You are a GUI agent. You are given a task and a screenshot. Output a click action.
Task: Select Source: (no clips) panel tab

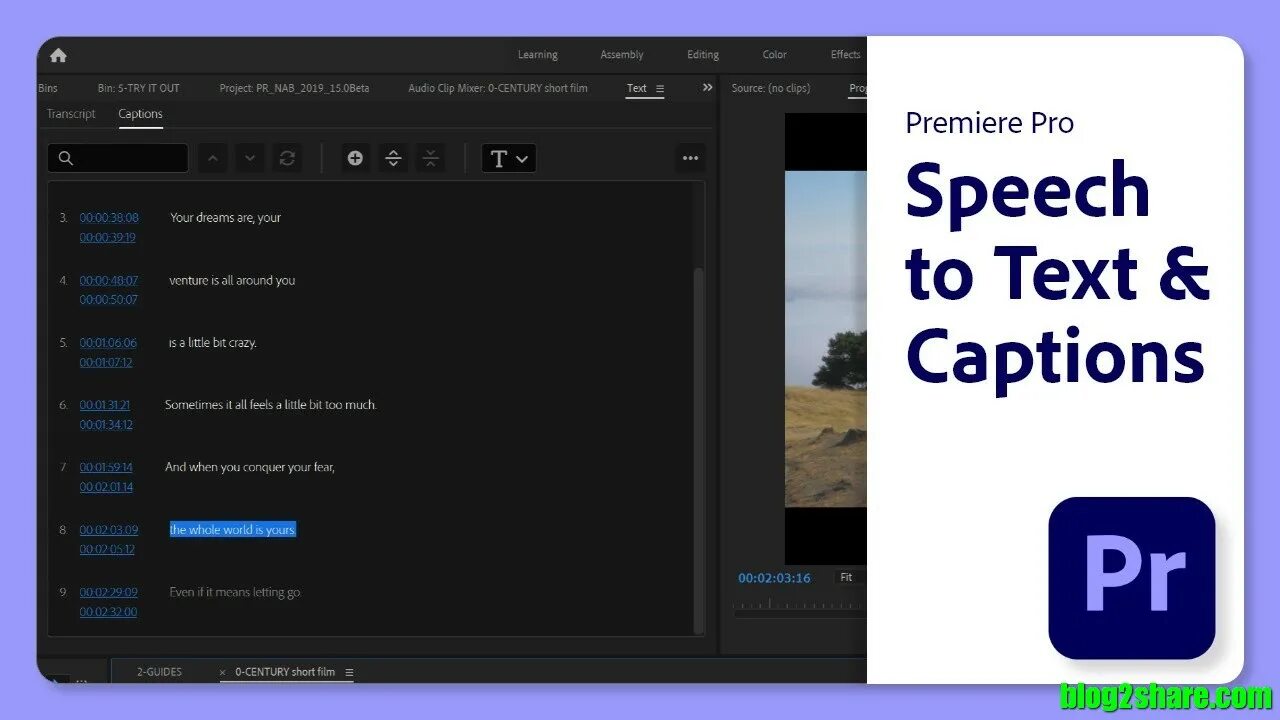tap(771, 88)
